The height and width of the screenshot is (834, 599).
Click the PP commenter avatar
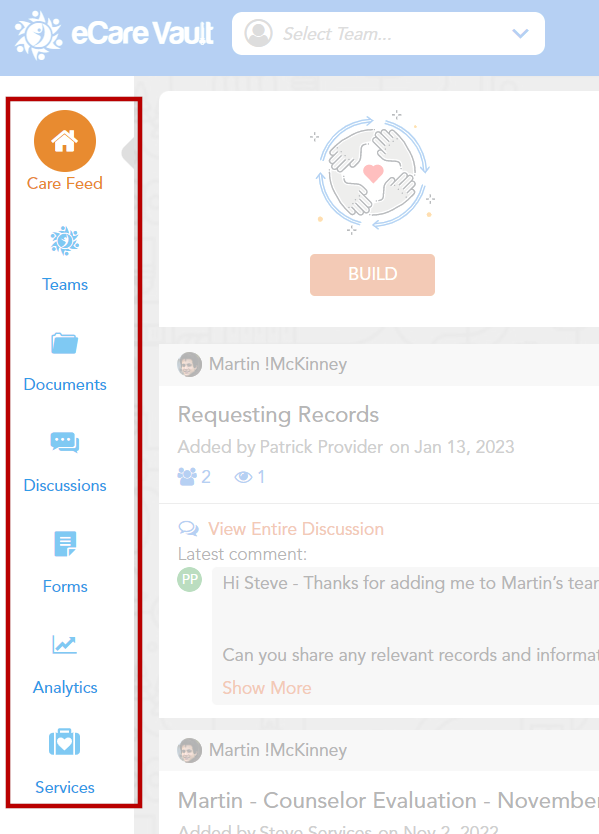click(x=189, y=579)
